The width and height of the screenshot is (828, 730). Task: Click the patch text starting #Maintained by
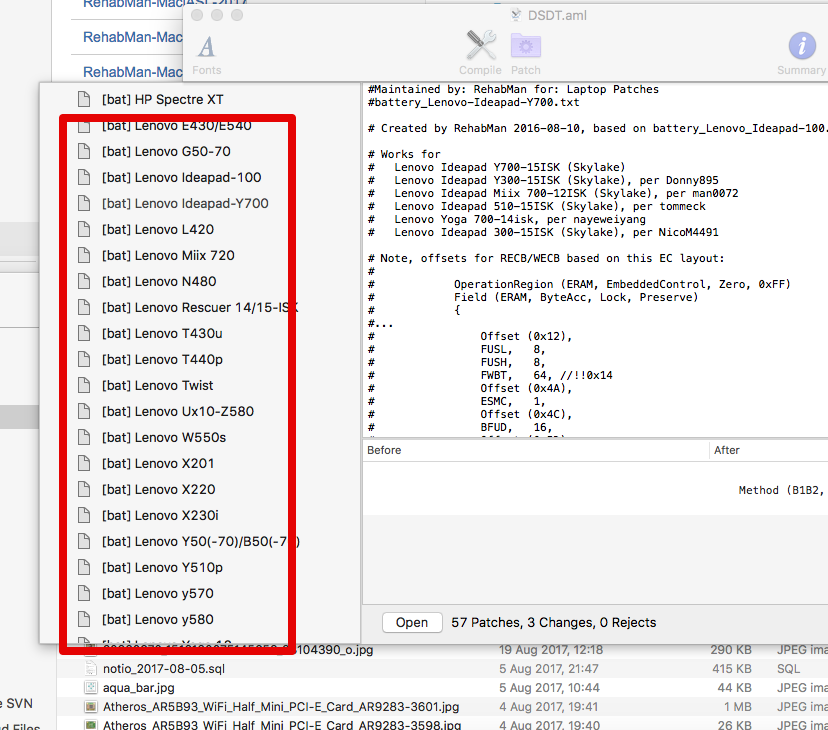coord(513,89)
